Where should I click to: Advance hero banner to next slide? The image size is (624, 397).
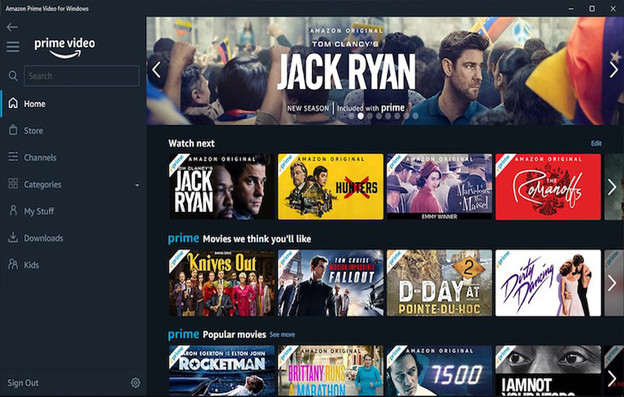click(613, 70)
